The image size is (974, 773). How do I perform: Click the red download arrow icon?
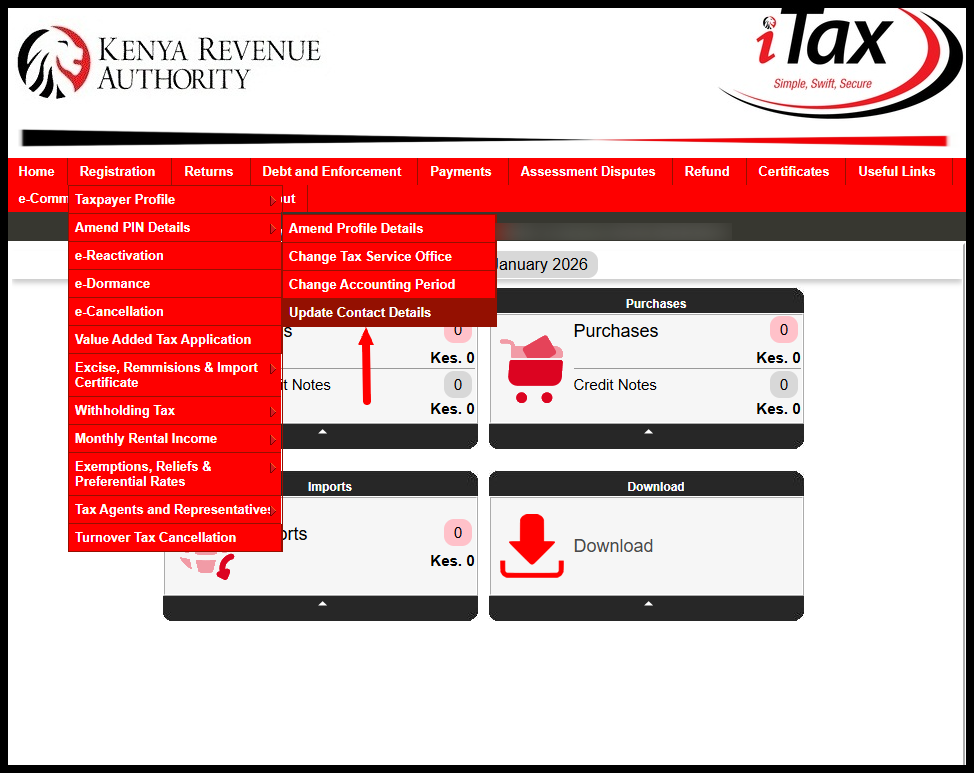pos(530,545)
